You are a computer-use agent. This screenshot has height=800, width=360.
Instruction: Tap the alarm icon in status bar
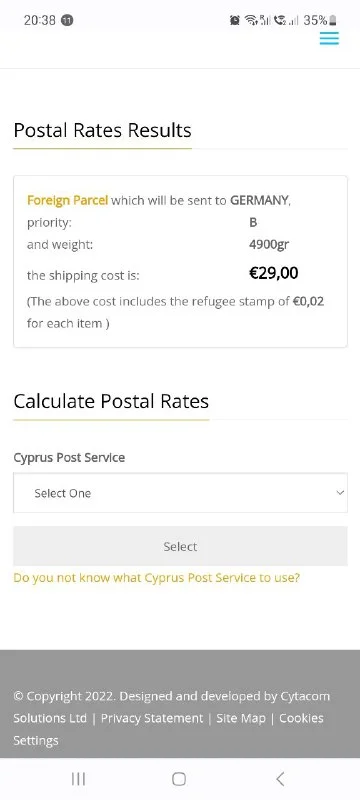click(x=235, y=20)
